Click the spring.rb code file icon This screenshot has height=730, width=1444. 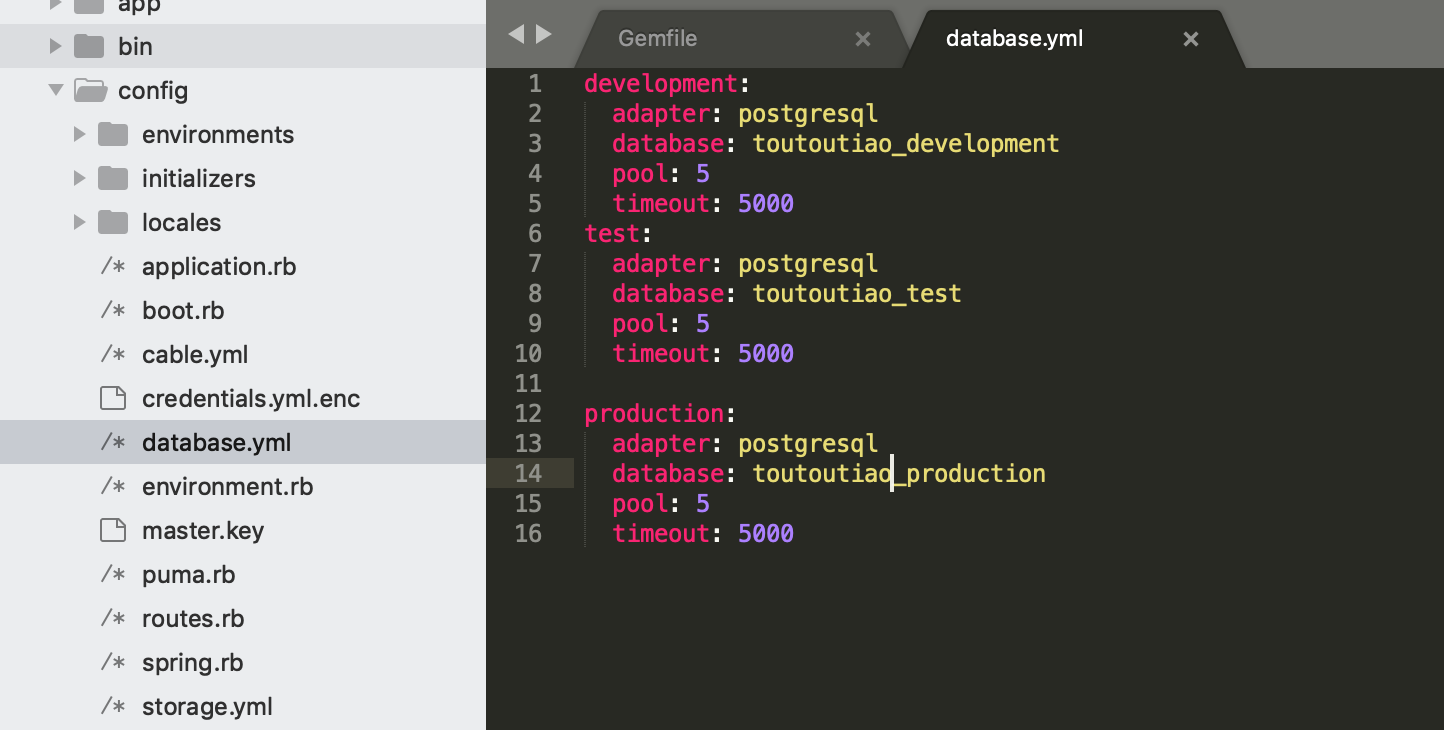pos(113,663)
